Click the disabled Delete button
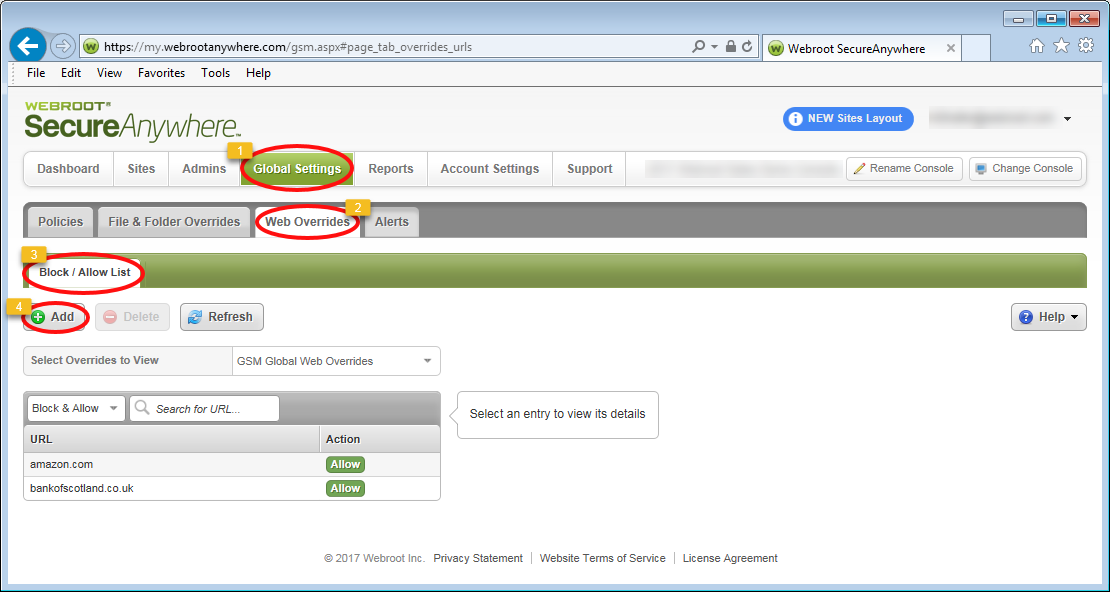Viewport: 1110px width, 592px height. pyautogui.click(x=132, y=317)
